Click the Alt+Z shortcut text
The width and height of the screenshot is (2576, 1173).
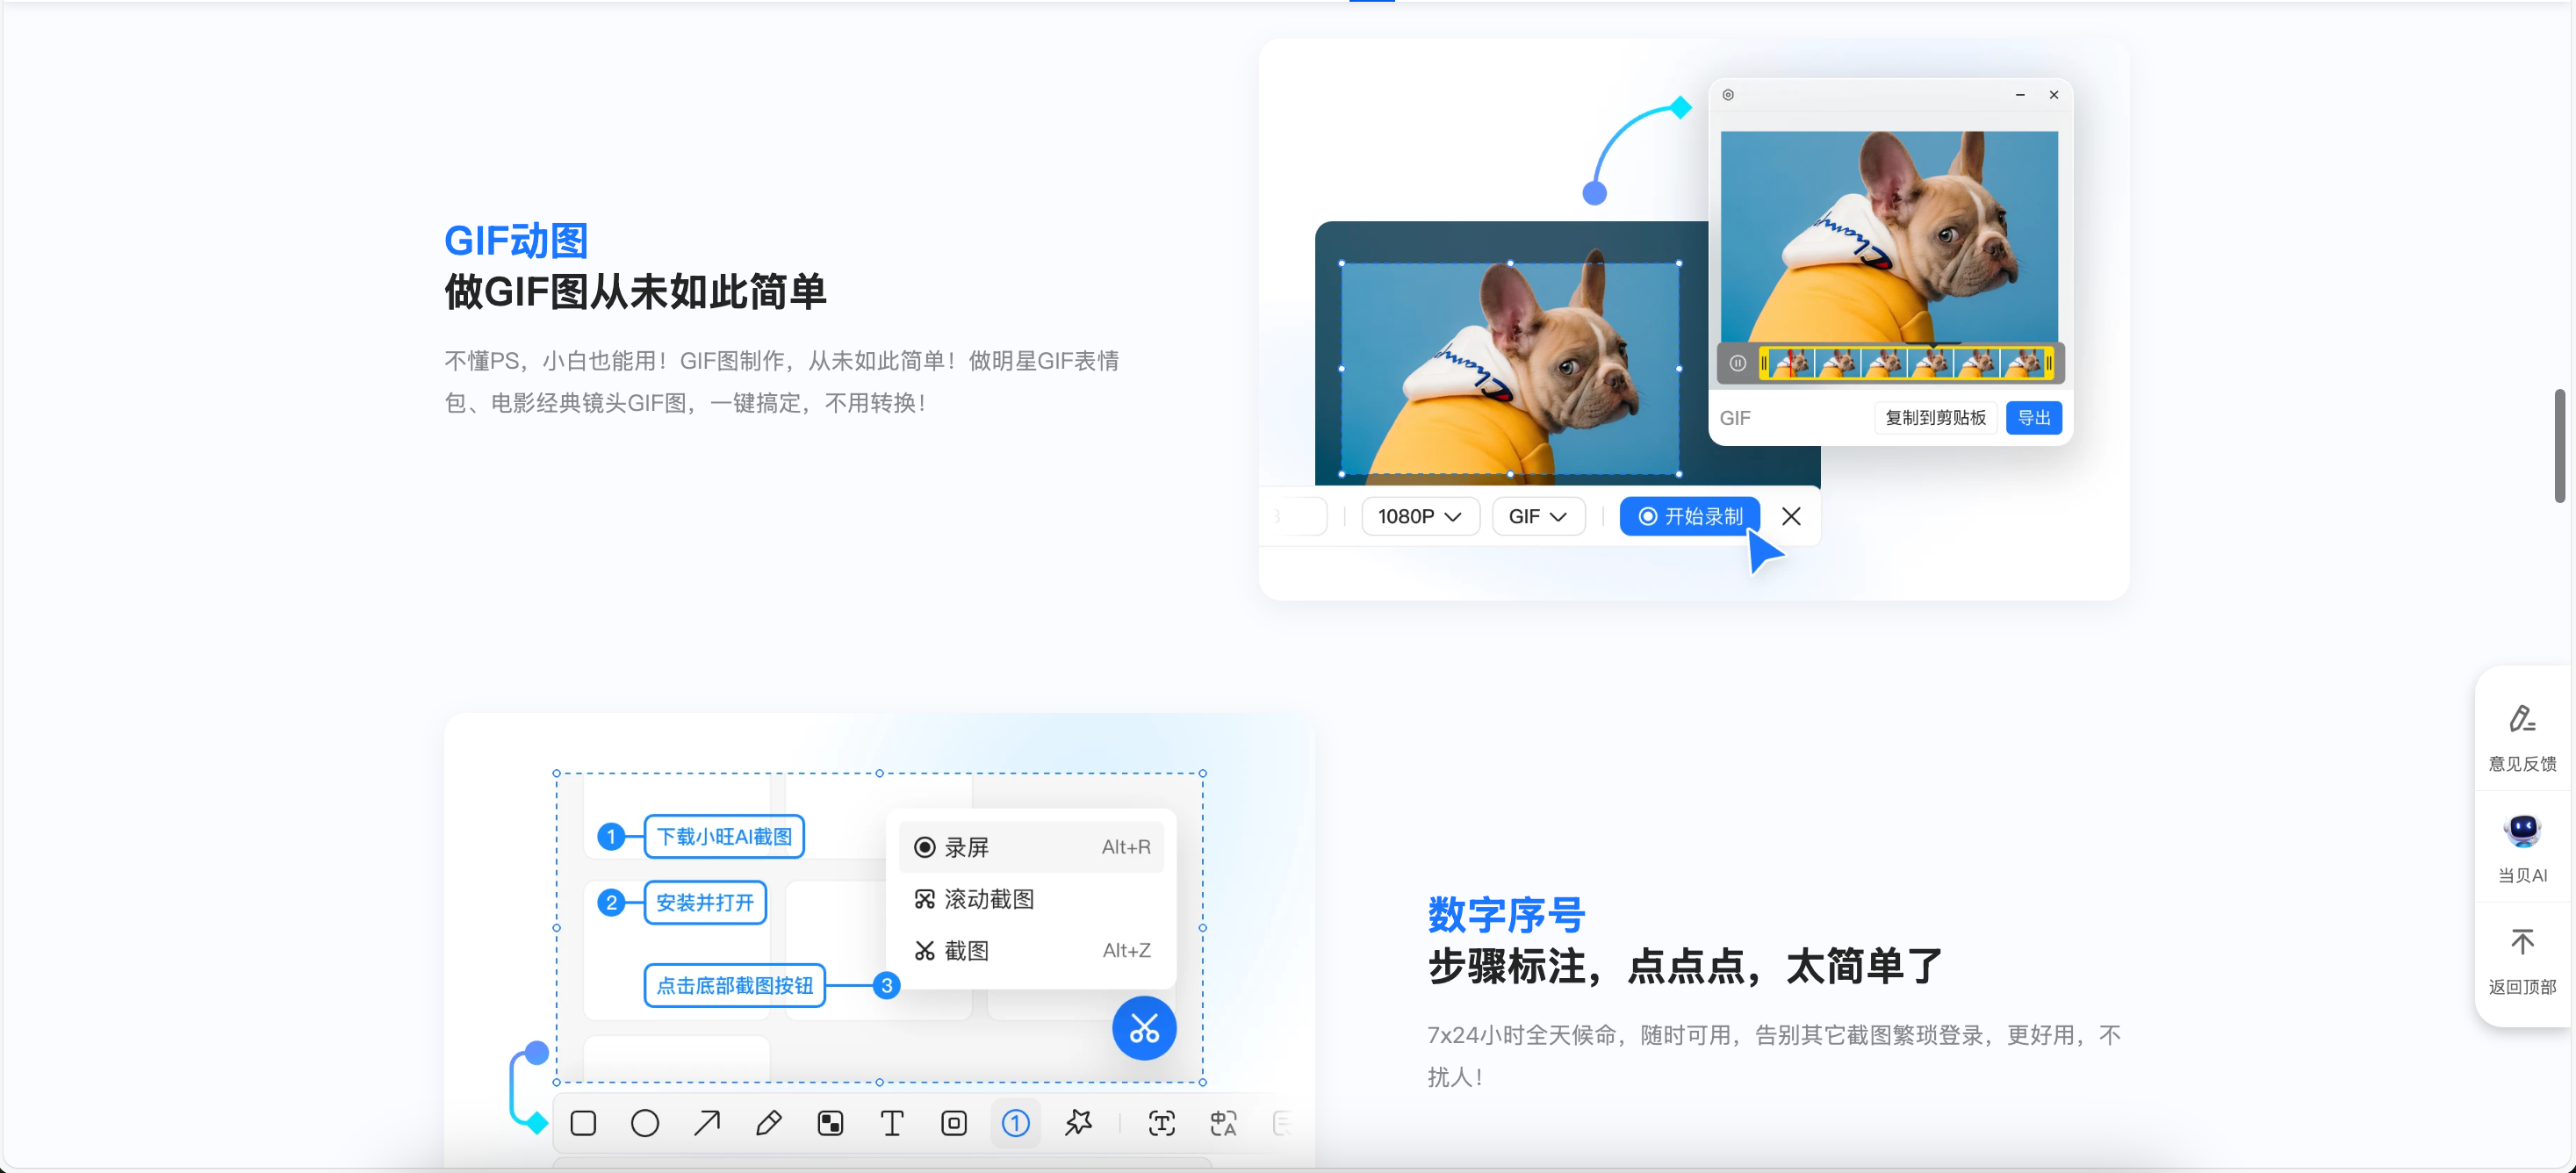point(1126,950)
